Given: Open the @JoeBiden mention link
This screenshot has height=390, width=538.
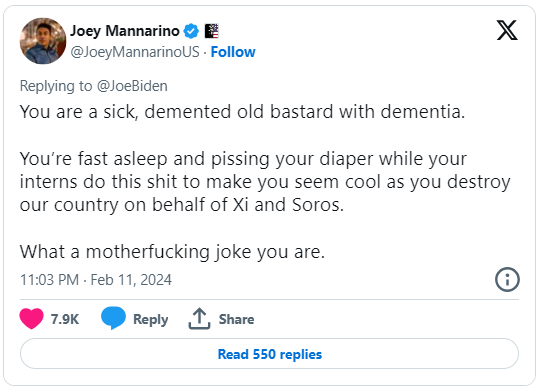Looking at the screenshot, I should click(x=132, y=86).
